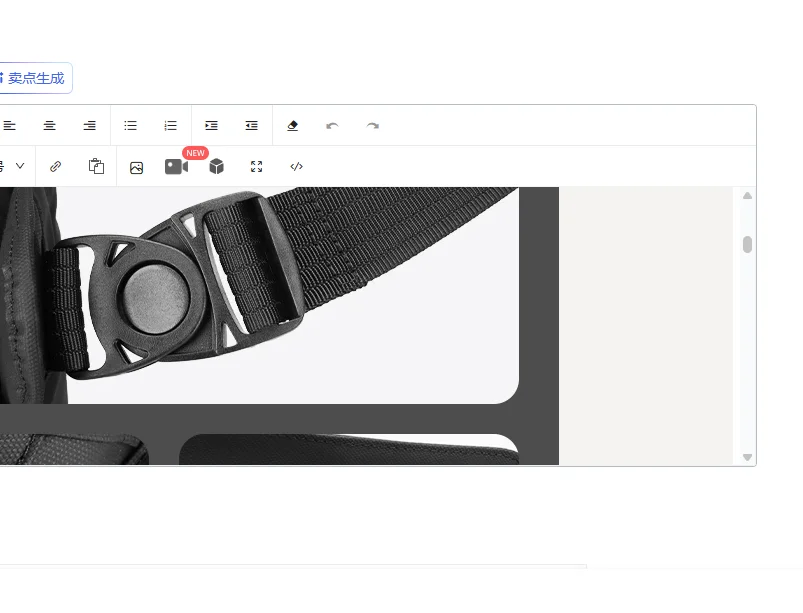Undo the last edit
Screen dimensions: 803x613
[332, 126]
